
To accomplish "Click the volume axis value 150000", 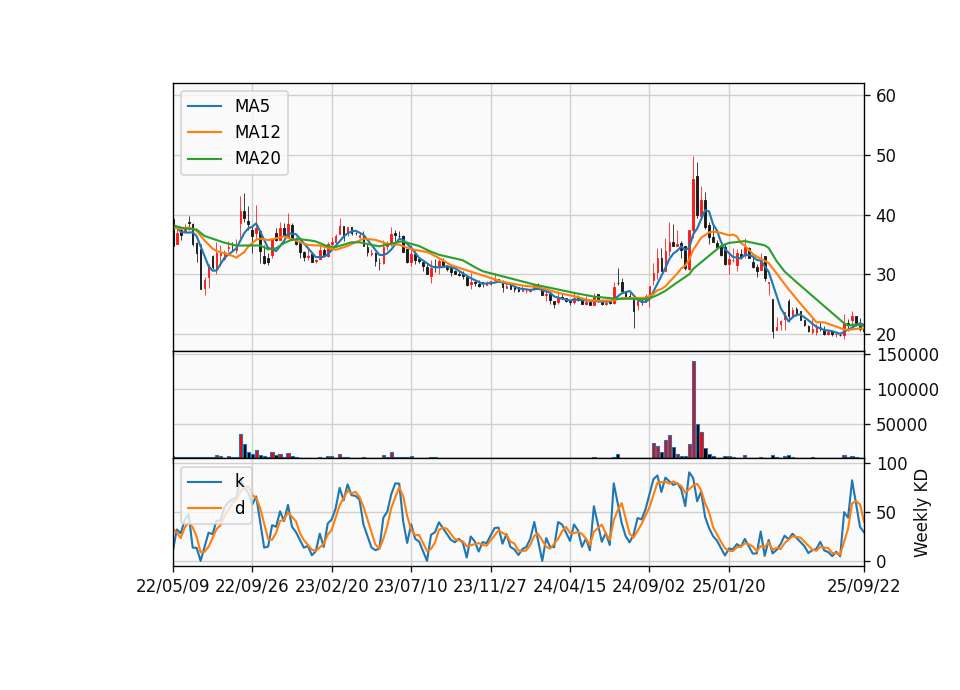I will (908, 355).
